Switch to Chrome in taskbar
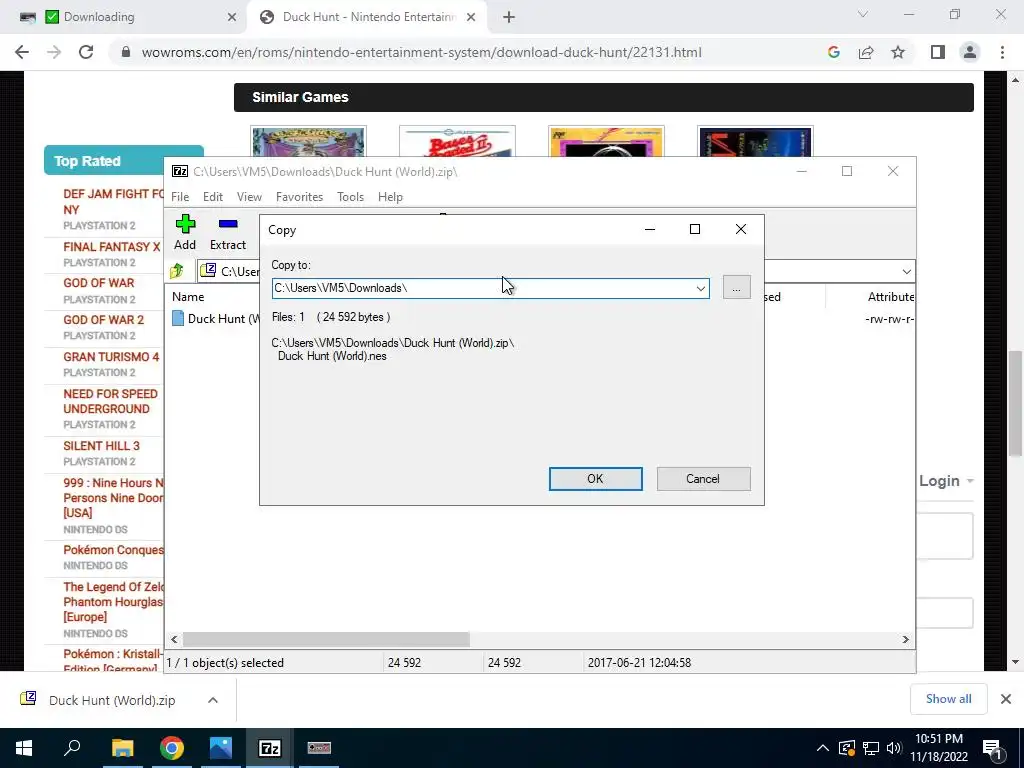 [x=172, y=748]
